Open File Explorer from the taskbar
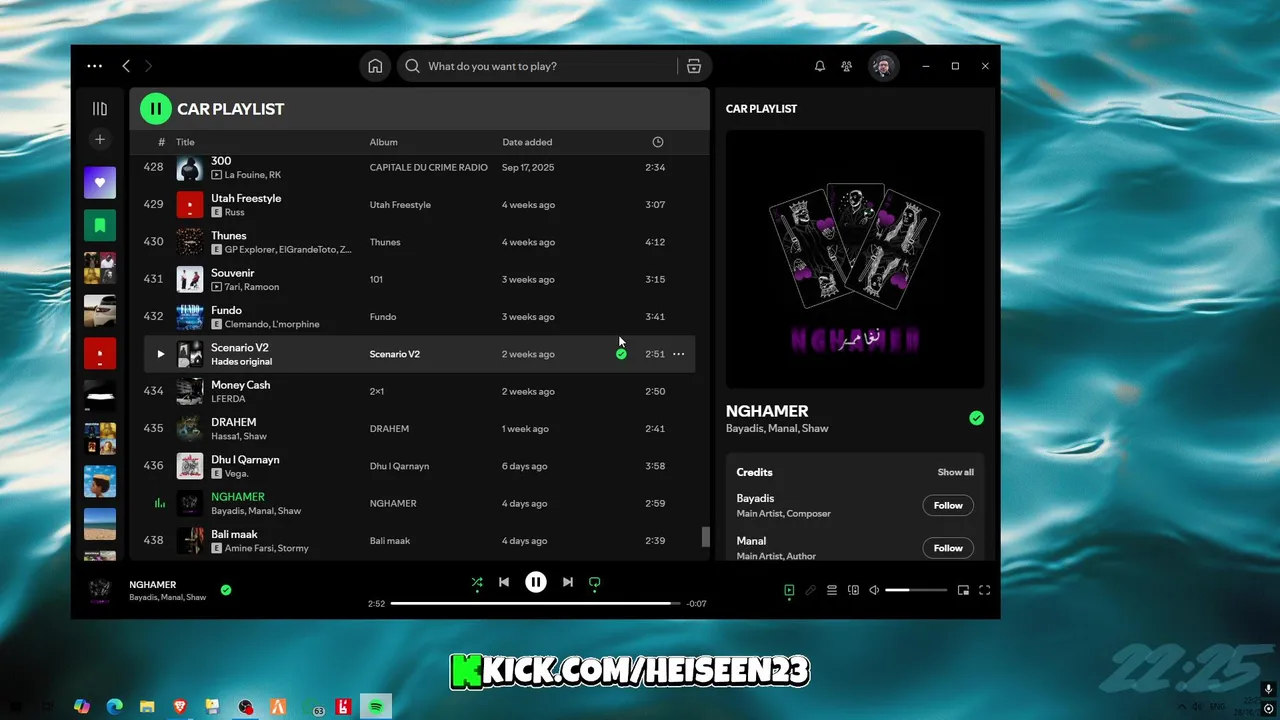The image size is (1280, 720). pyautogui.click(x=147, y=707)
